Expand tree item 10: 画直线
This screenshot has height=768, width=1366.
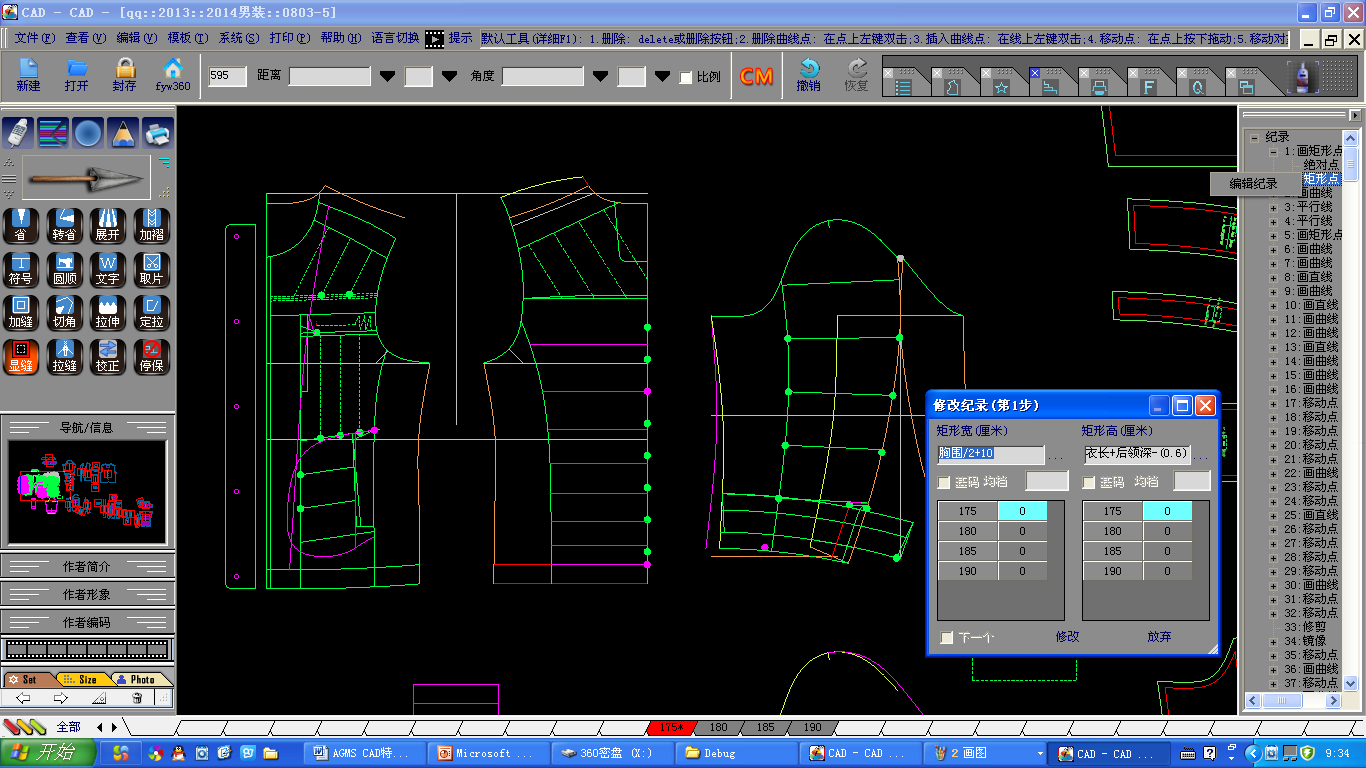1273,305
